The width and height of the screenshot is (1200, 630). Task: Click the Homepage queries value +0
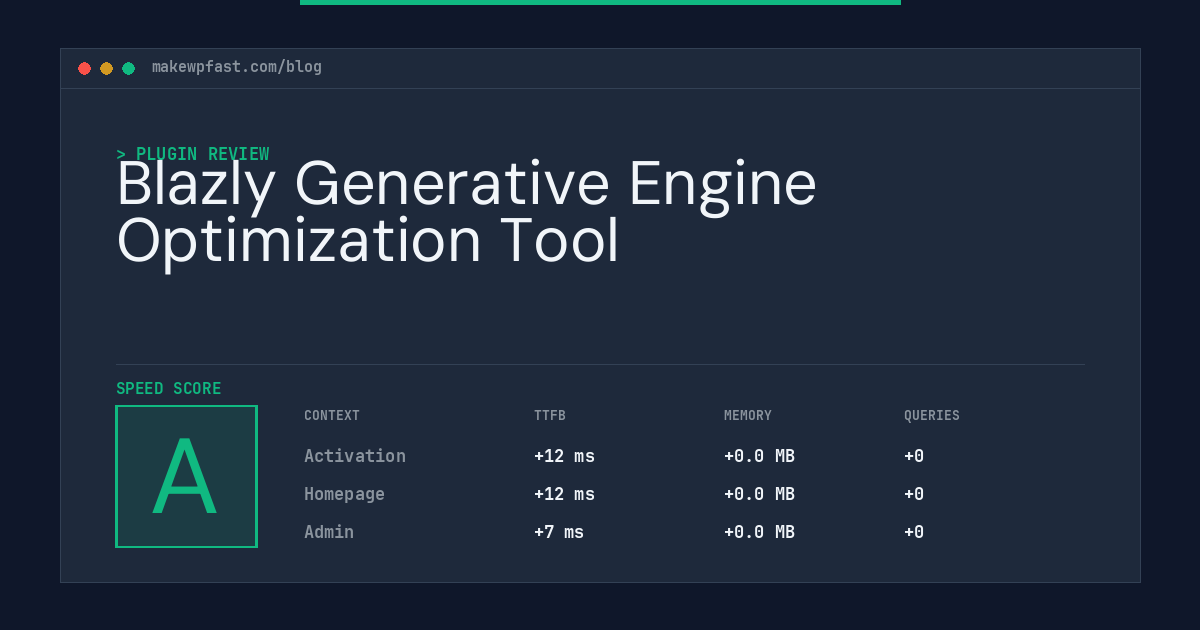[x=914, y=494]
